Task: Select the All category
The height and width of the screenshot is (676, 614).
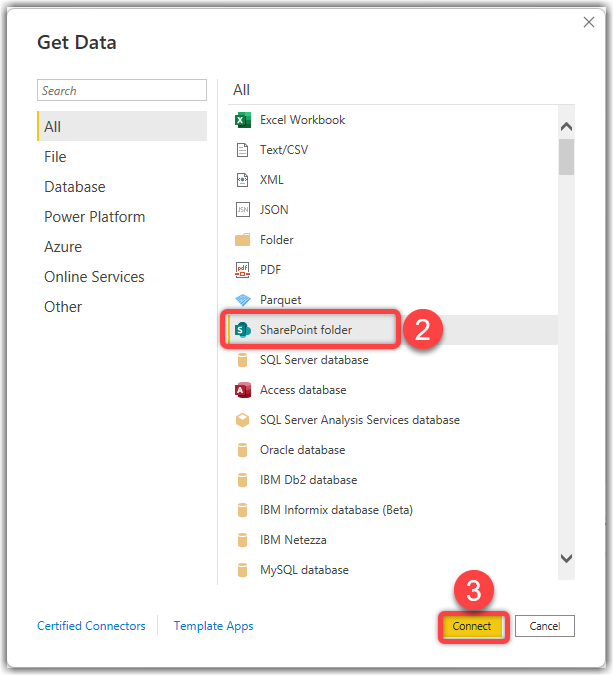Action: point(122,126)
